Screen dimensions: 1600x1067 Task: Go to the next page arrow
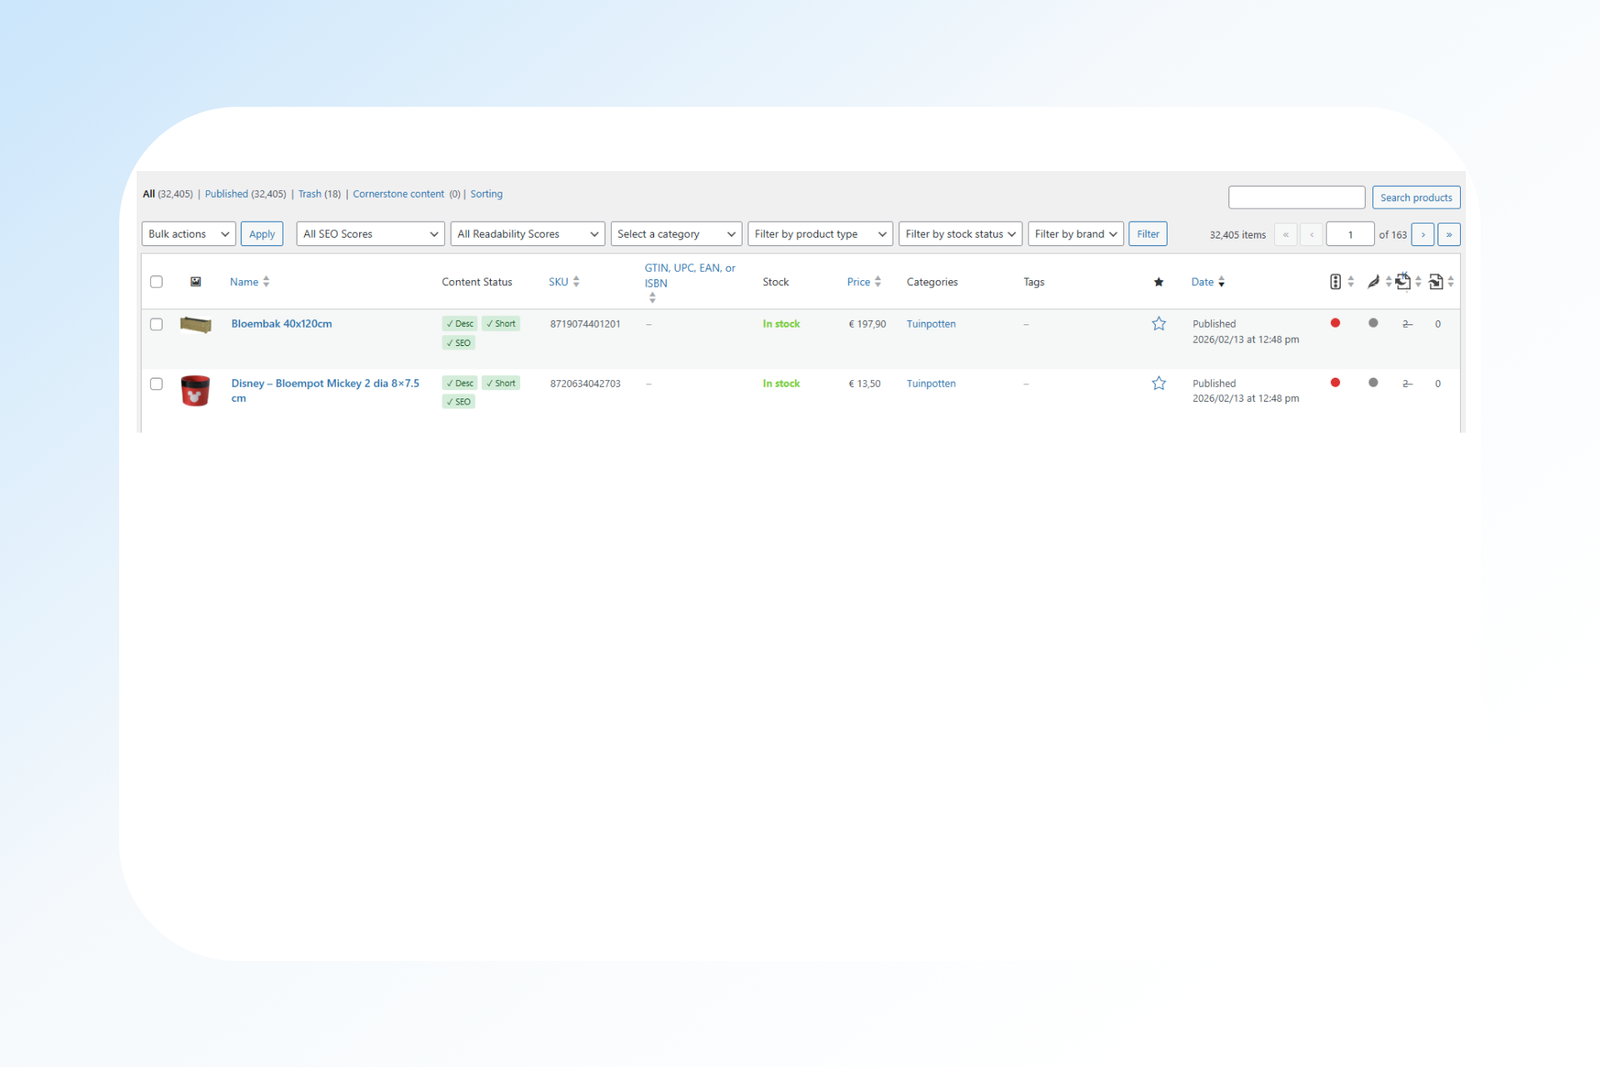tap(1422, 235)
